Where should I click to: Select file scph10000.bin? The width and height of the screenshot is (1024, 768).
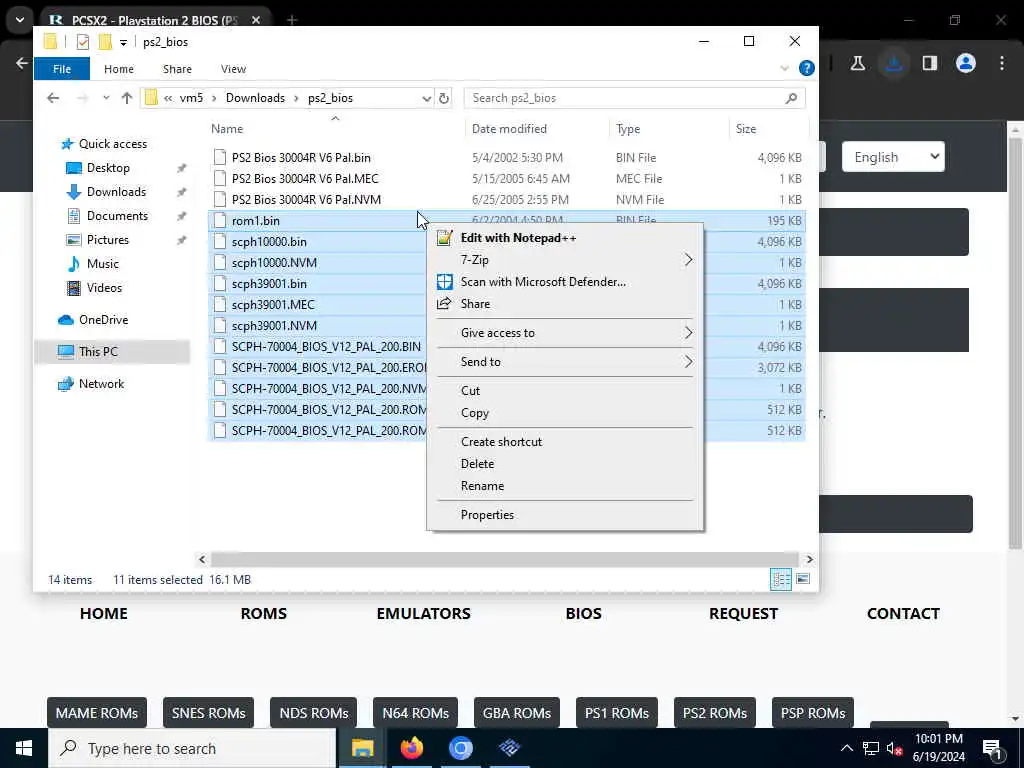[x=269, y=242]
